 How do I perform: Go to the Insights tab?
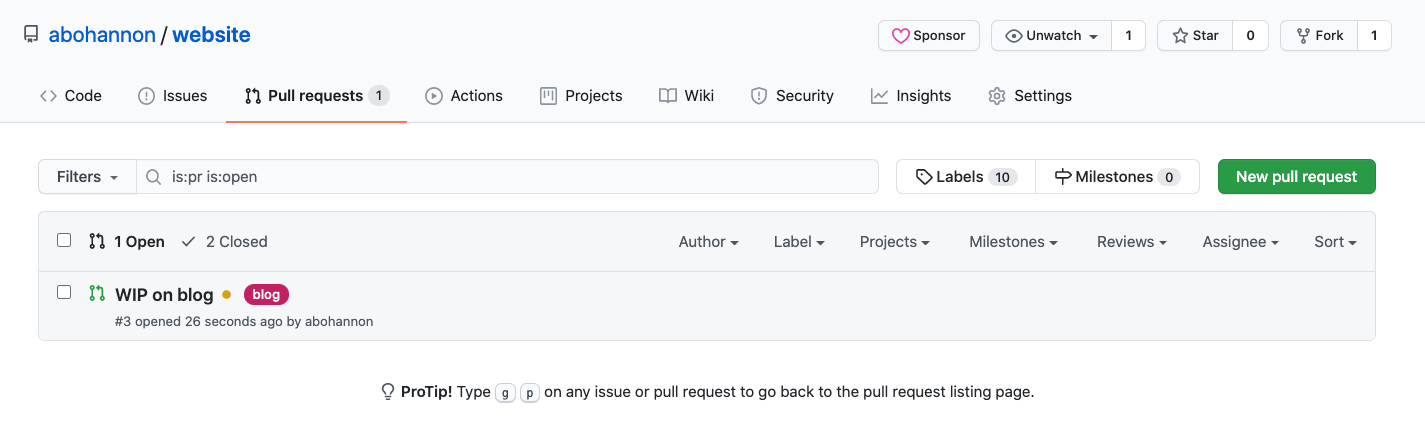click(x=911, y=96)
